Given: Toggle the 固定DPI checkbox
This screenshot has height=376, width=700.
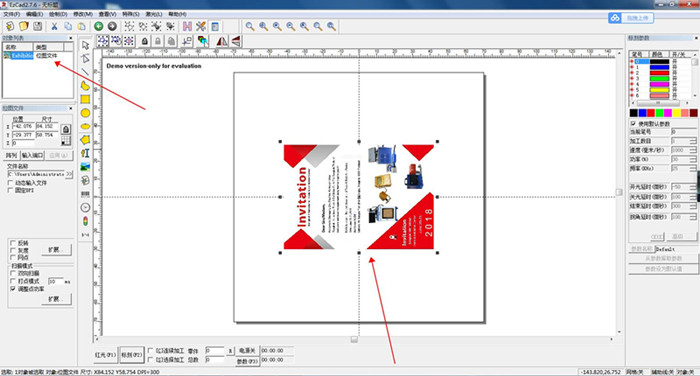Looking at the screenshot, I should point(10,190).
